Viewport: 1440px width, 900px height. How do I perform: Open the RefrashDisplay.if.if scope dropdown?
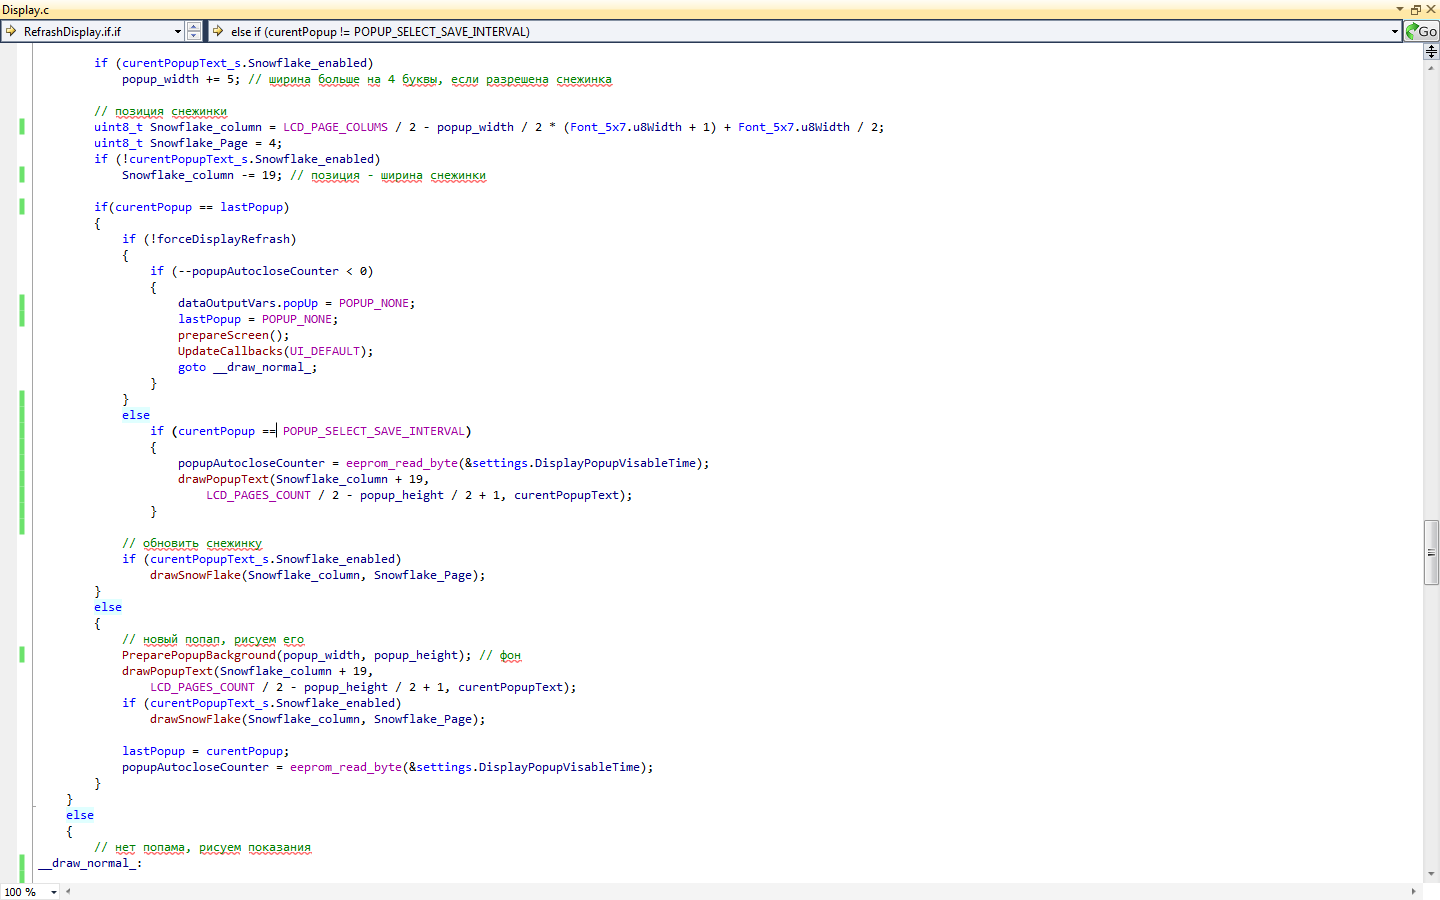92,31
